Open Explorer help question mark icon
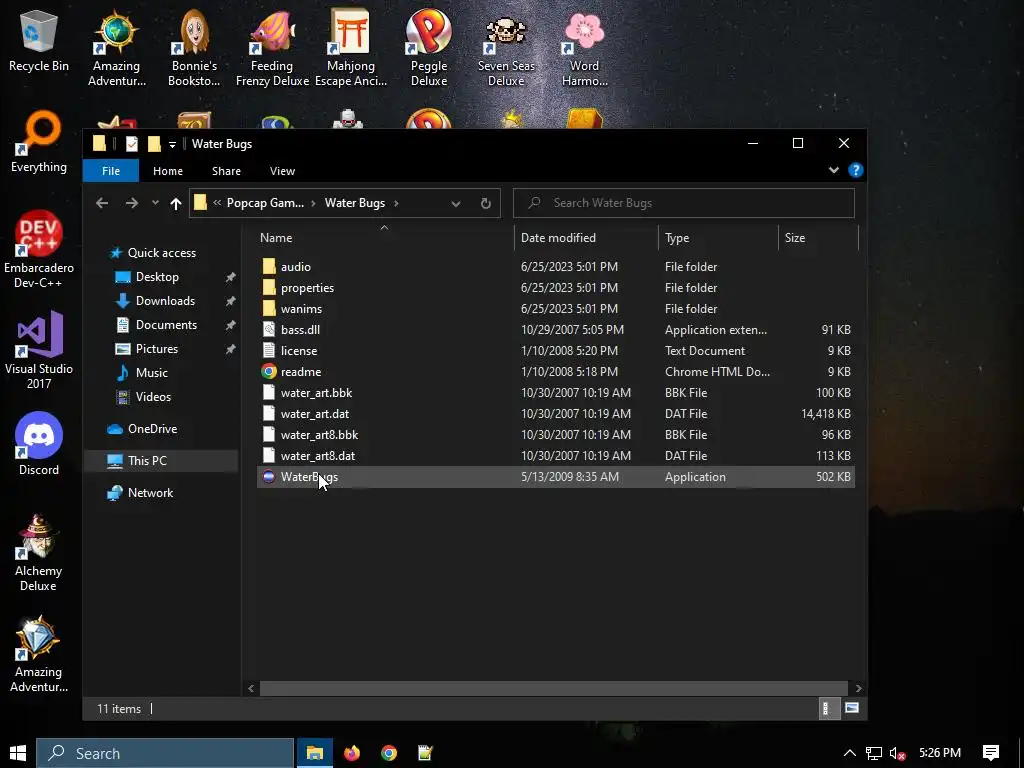 856,170
